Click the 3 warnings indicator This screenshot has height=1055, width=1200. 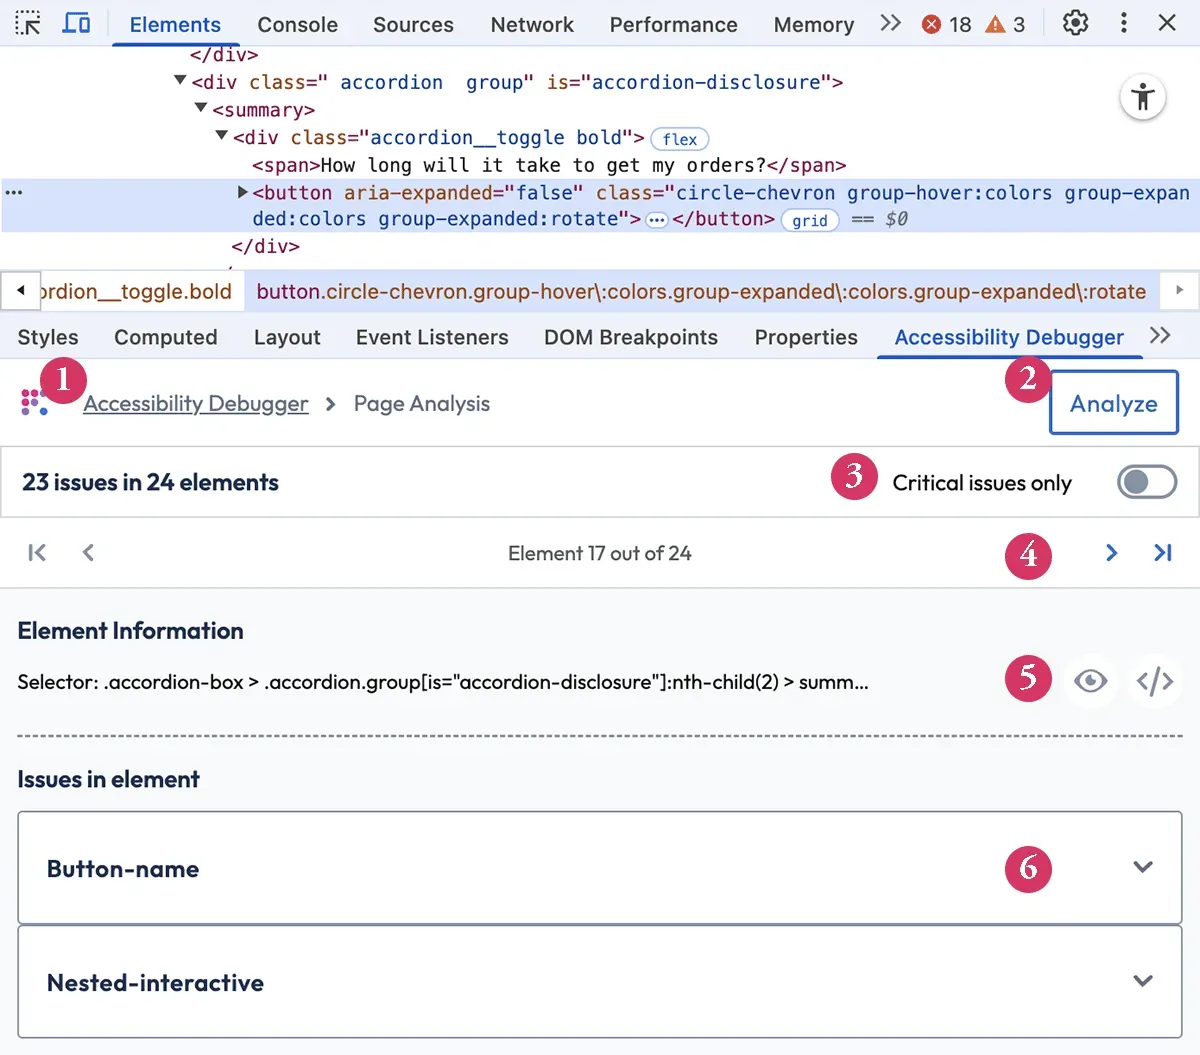point(1005,24)
